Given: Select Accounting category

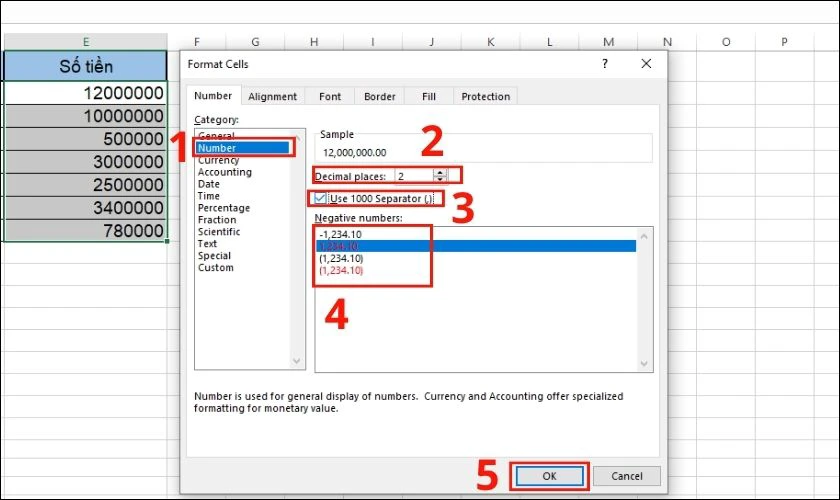Looking at the screenshot, I should 224,172.
